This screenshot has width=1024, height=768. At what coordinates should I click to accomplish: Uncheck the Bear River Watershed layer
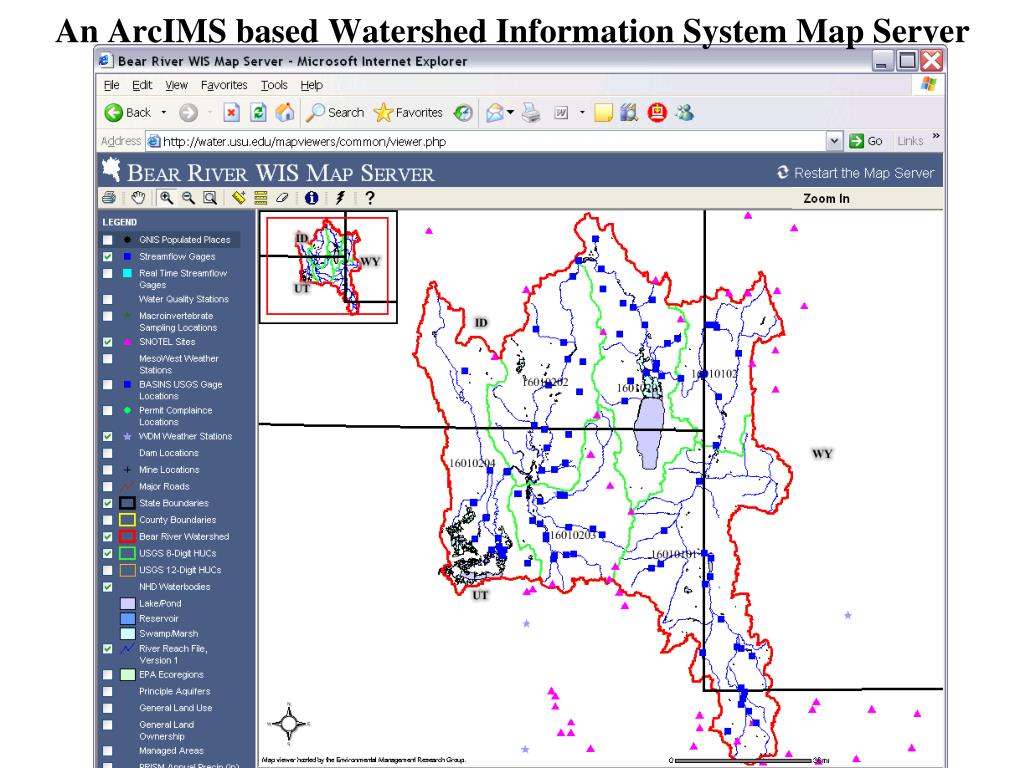click(x=108, y=537)
